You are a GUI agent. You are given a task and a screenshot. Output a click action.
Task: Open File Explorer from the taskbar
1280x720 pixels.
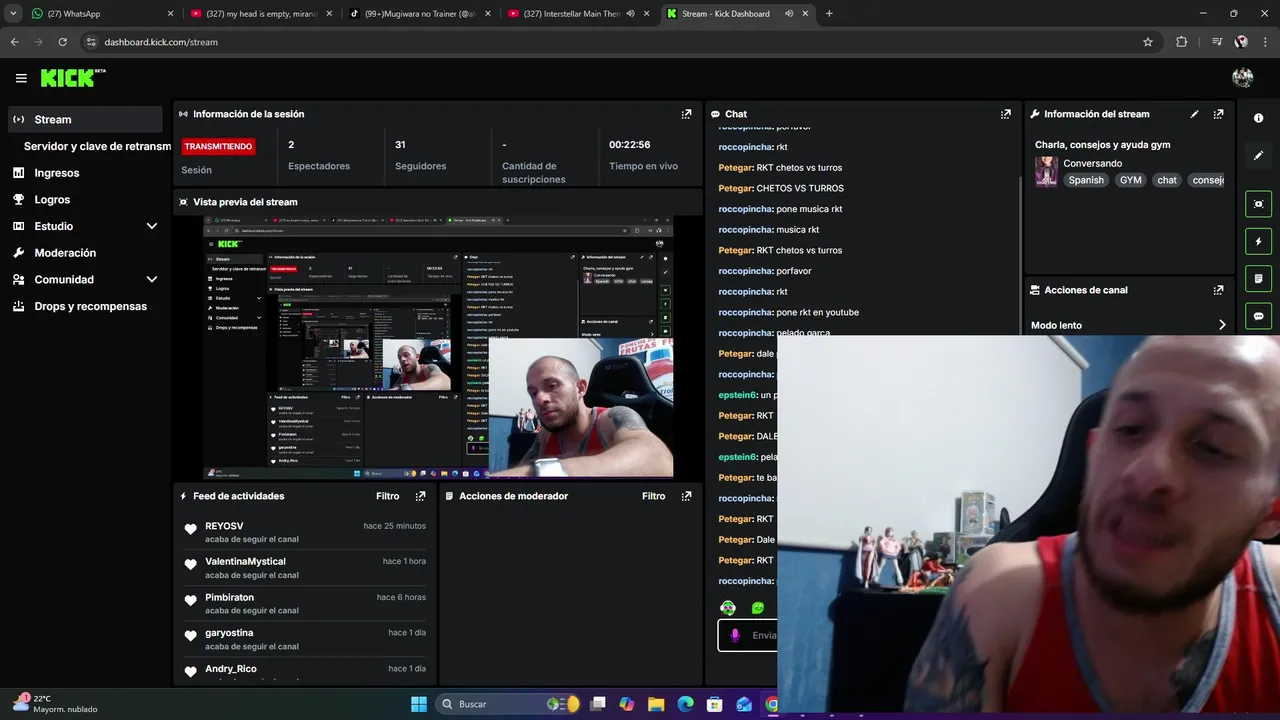656,704
